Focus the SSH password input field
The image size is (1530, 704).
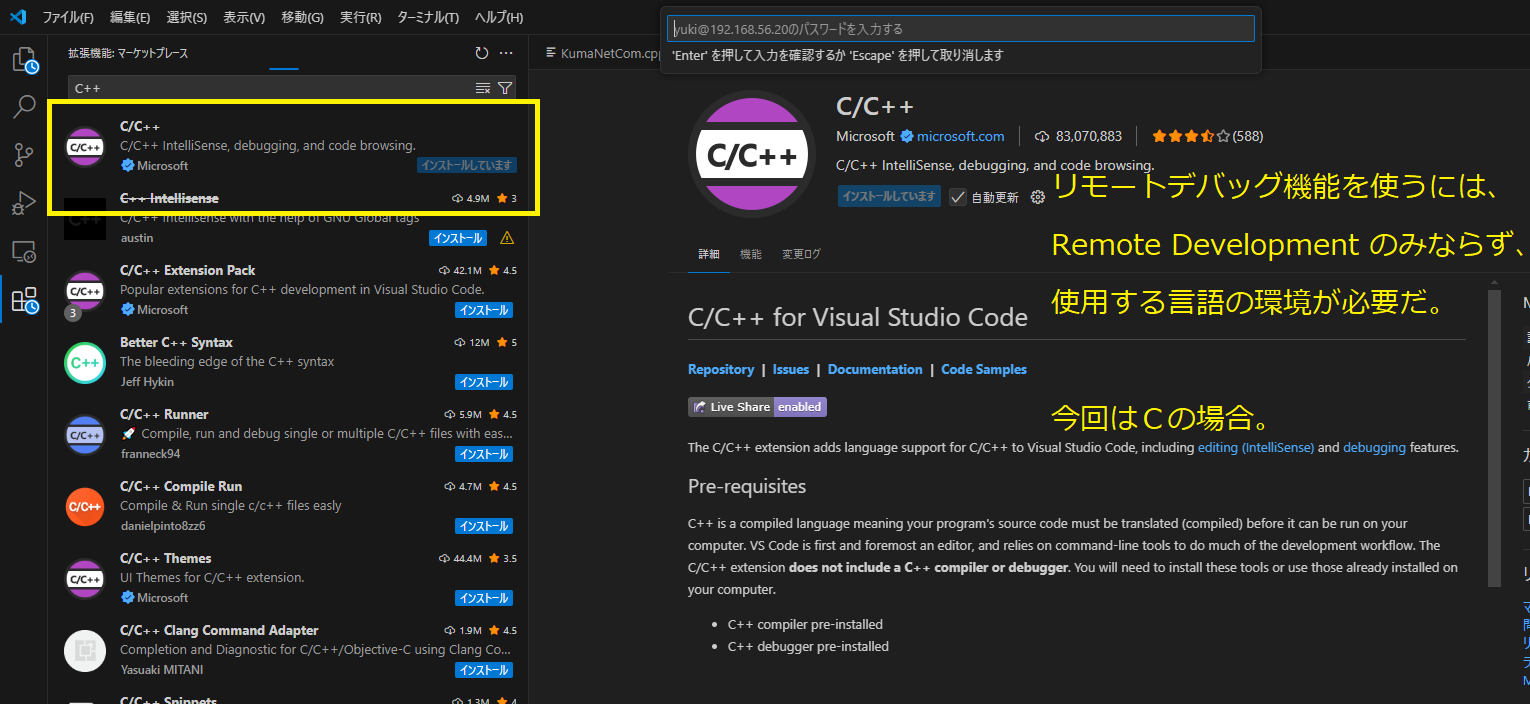961,29
